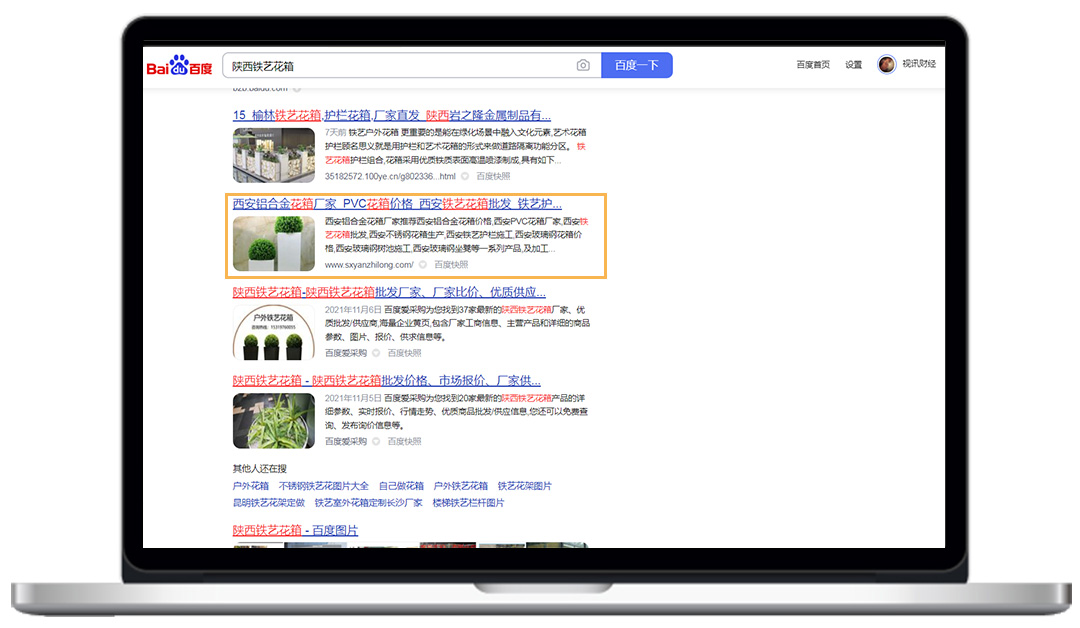Image resolution: width=1080 pixels, height=628 pixels.
Task: Open the 西安铝合金花箱厂家 result title
Action: 397,203
